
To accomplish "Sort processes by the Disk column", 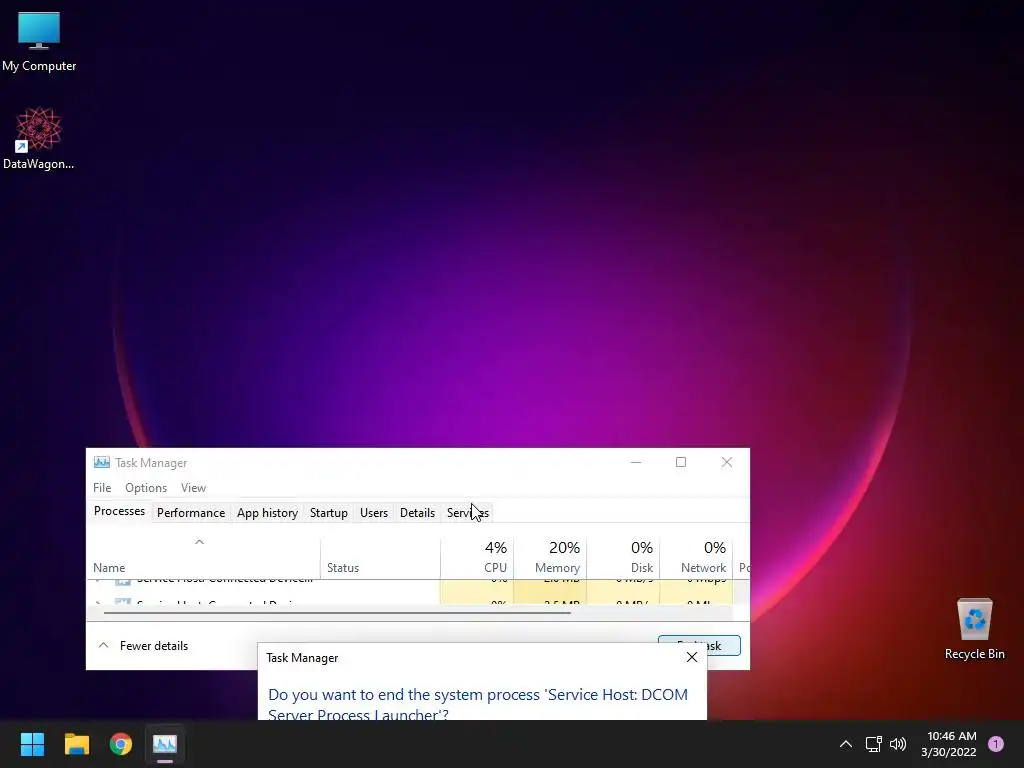I will [623, 558].
